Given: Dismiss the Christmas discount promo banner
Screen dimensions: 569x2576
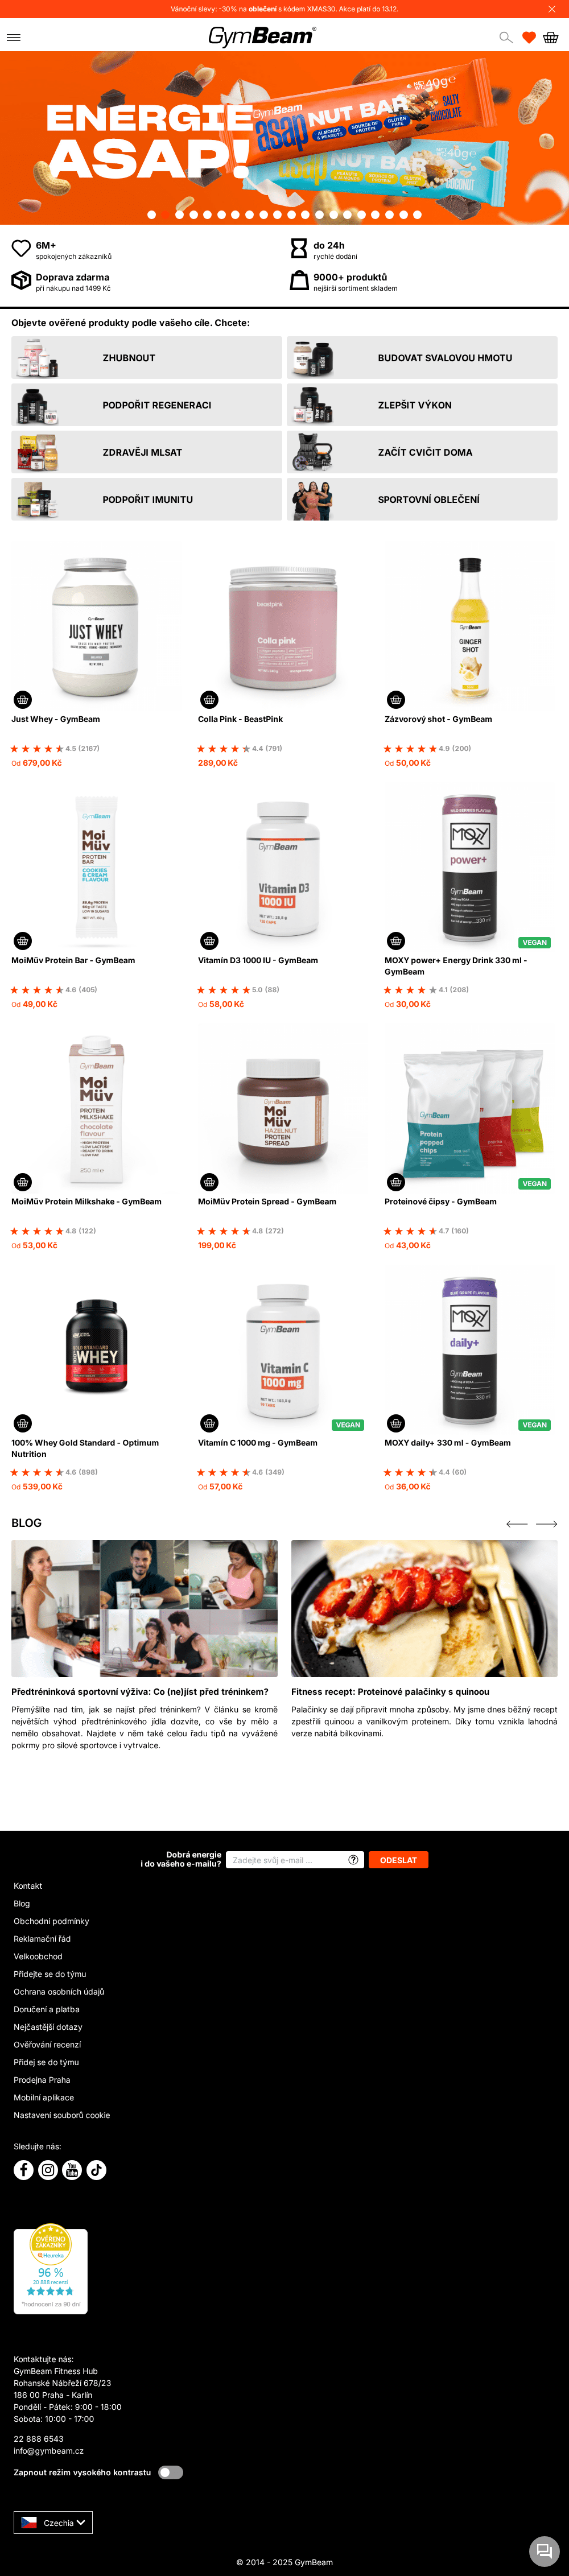Looking at the screenshot, I should [552, 9].
